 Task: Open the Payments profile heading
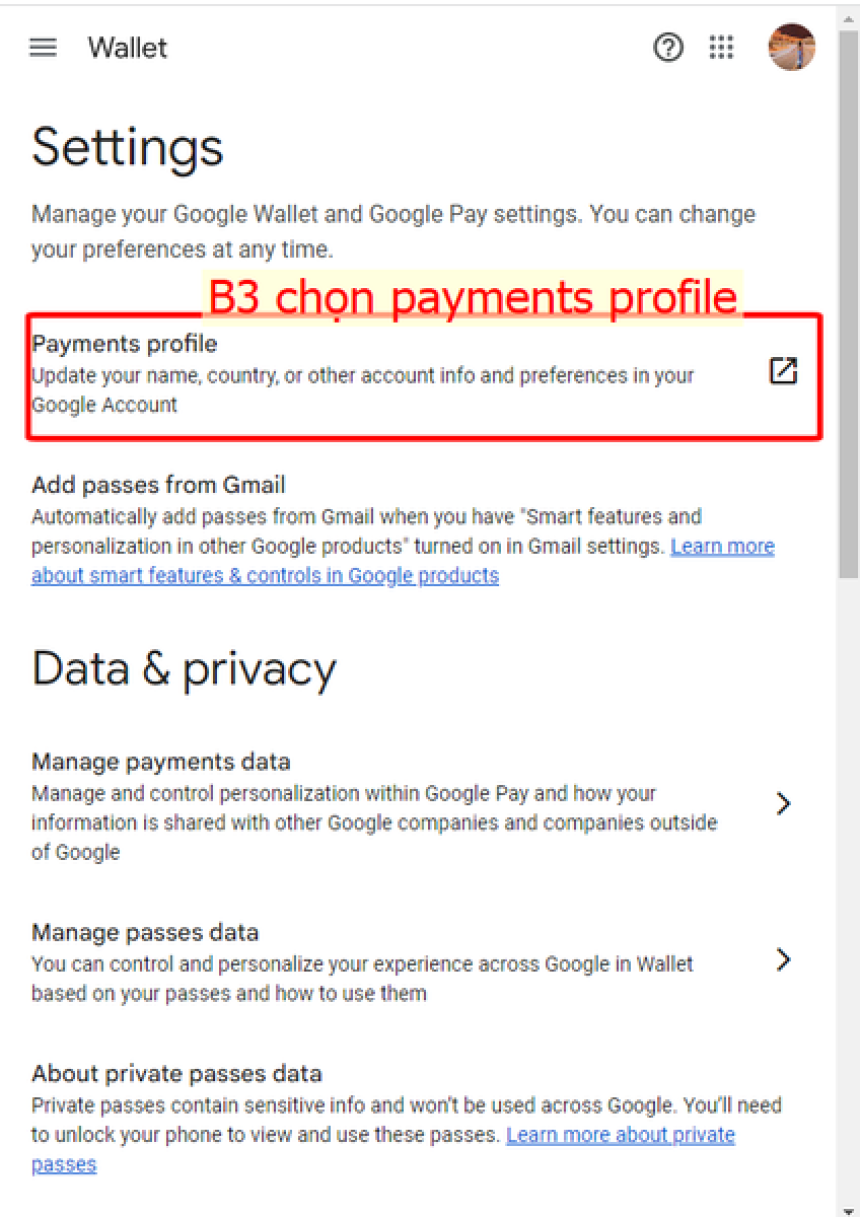[x=124, y=344]
